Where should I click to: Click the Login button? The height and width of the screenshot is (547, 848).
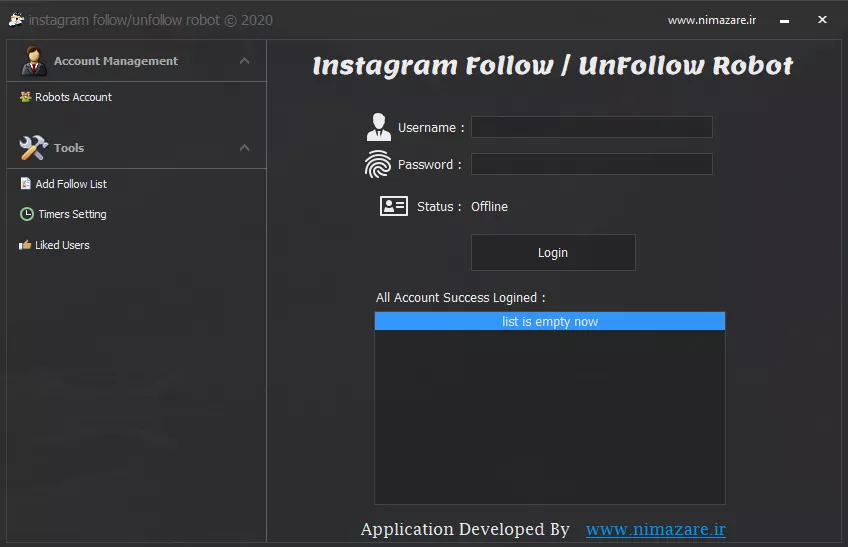pyautogui.click(x=553, y=253)
